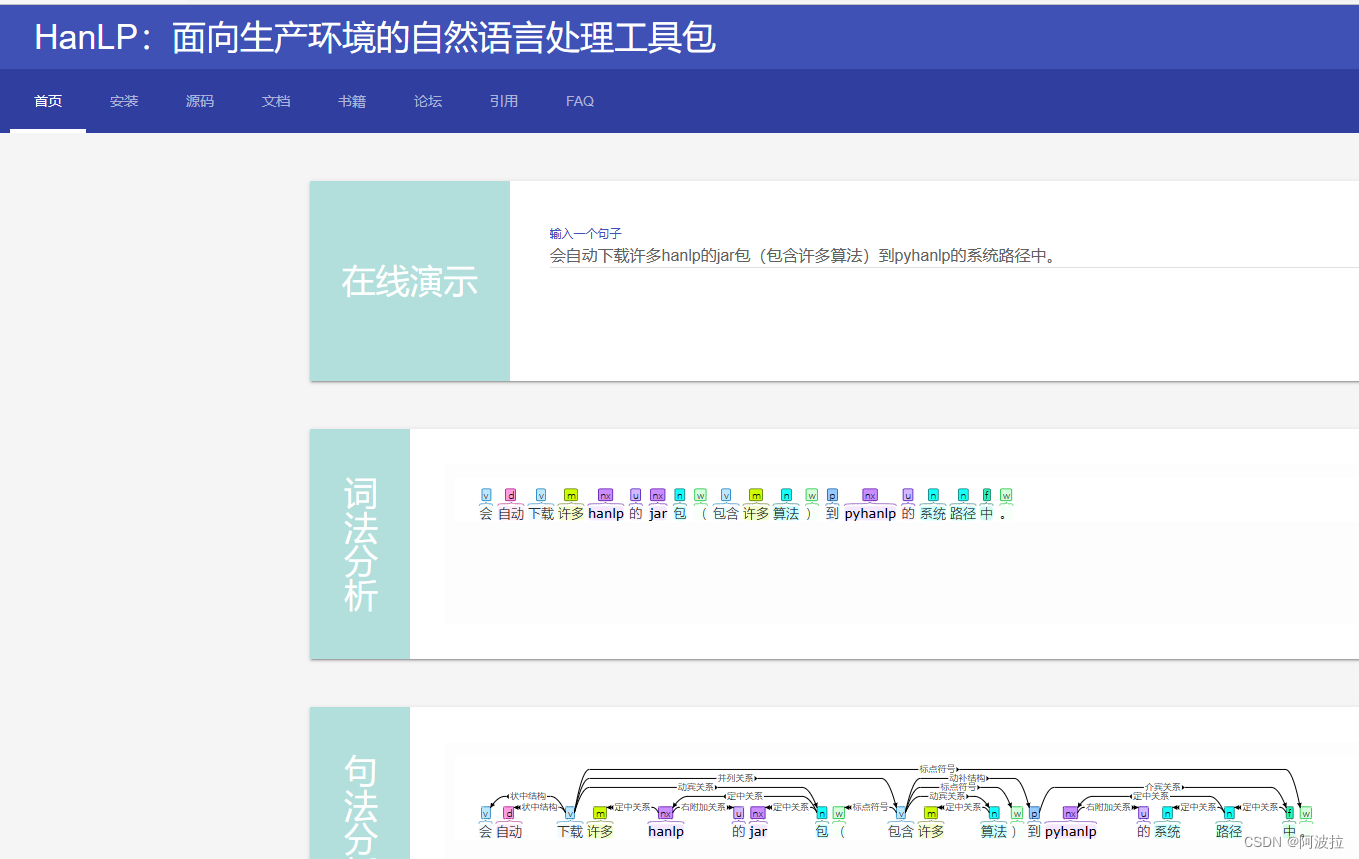Click the d tag above 自动 in 句法分析
Image resolution: width=1359 pixels, height=859 pixels.
coord(508,813)
